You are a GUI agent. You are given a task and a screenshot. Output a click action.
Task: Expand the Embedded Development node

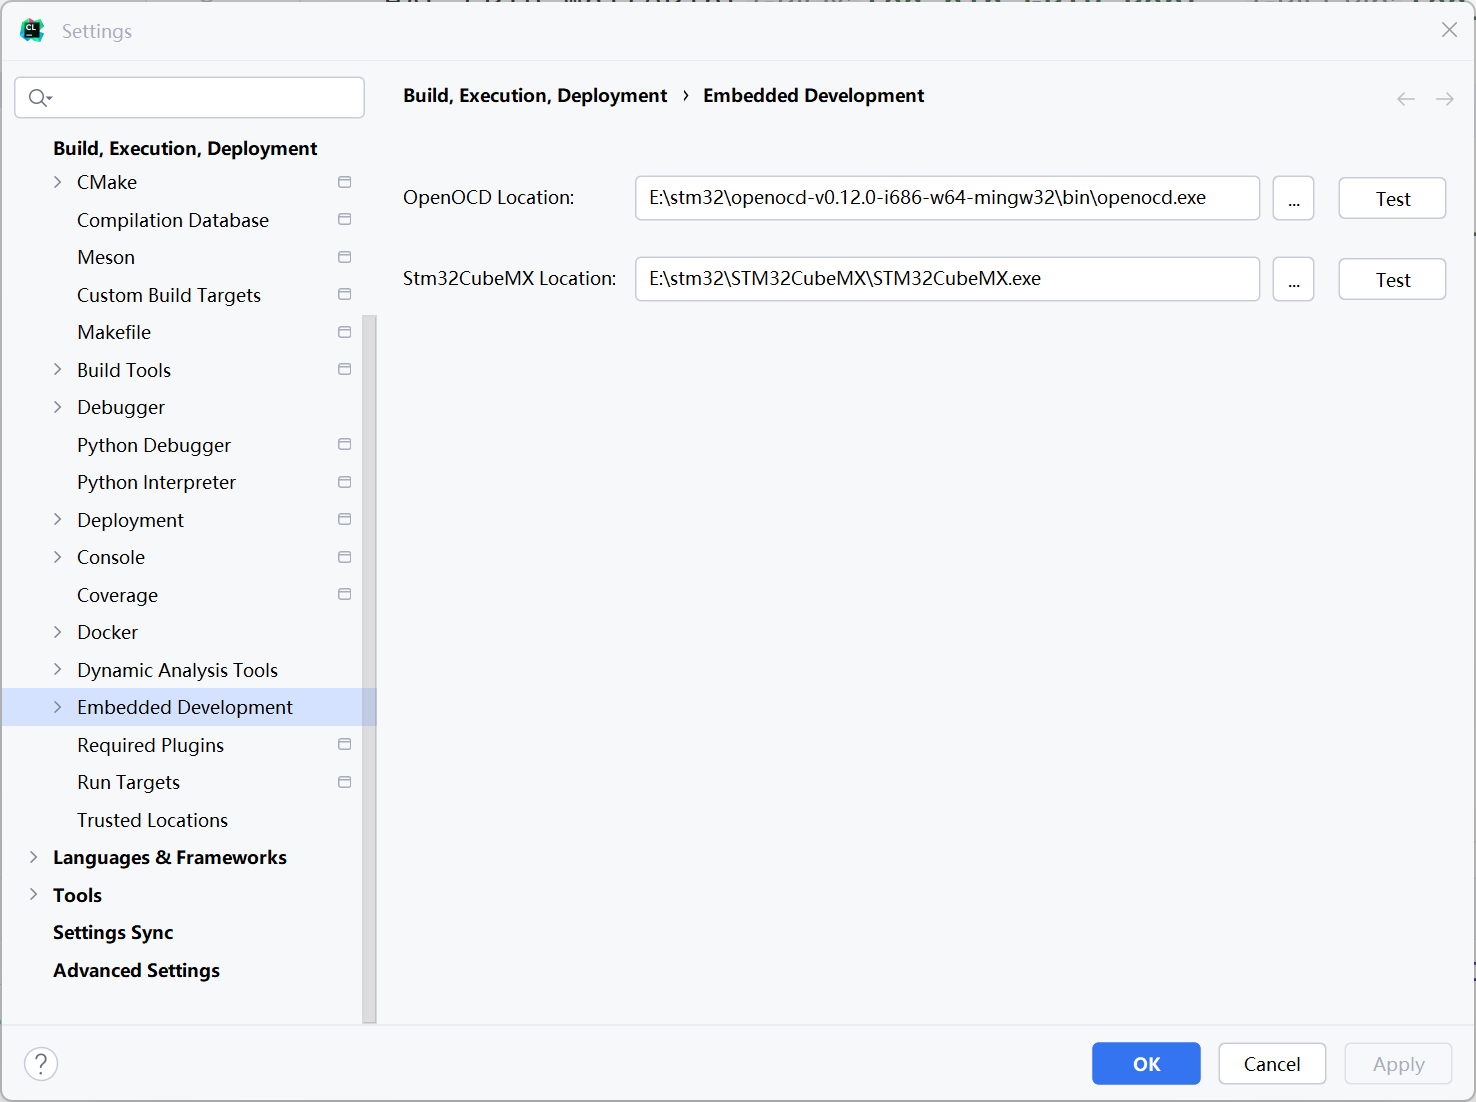coord(57,707)
